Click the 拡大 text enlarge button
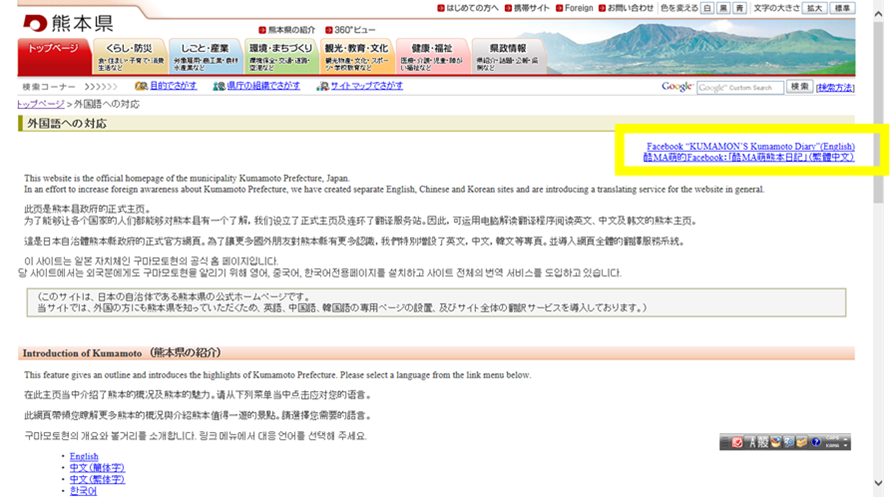This screenshot has height=497, width=891. coord(816,8)
